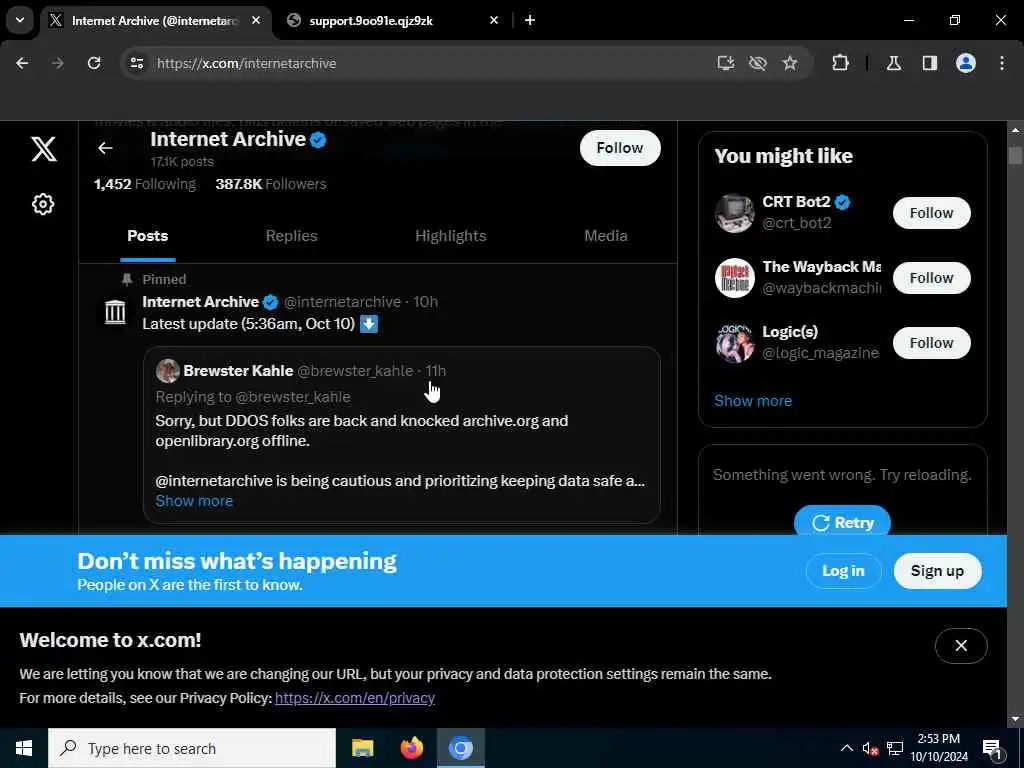
Task: Open the 387.8K Followers list
Action: click(x=270, y=184)
